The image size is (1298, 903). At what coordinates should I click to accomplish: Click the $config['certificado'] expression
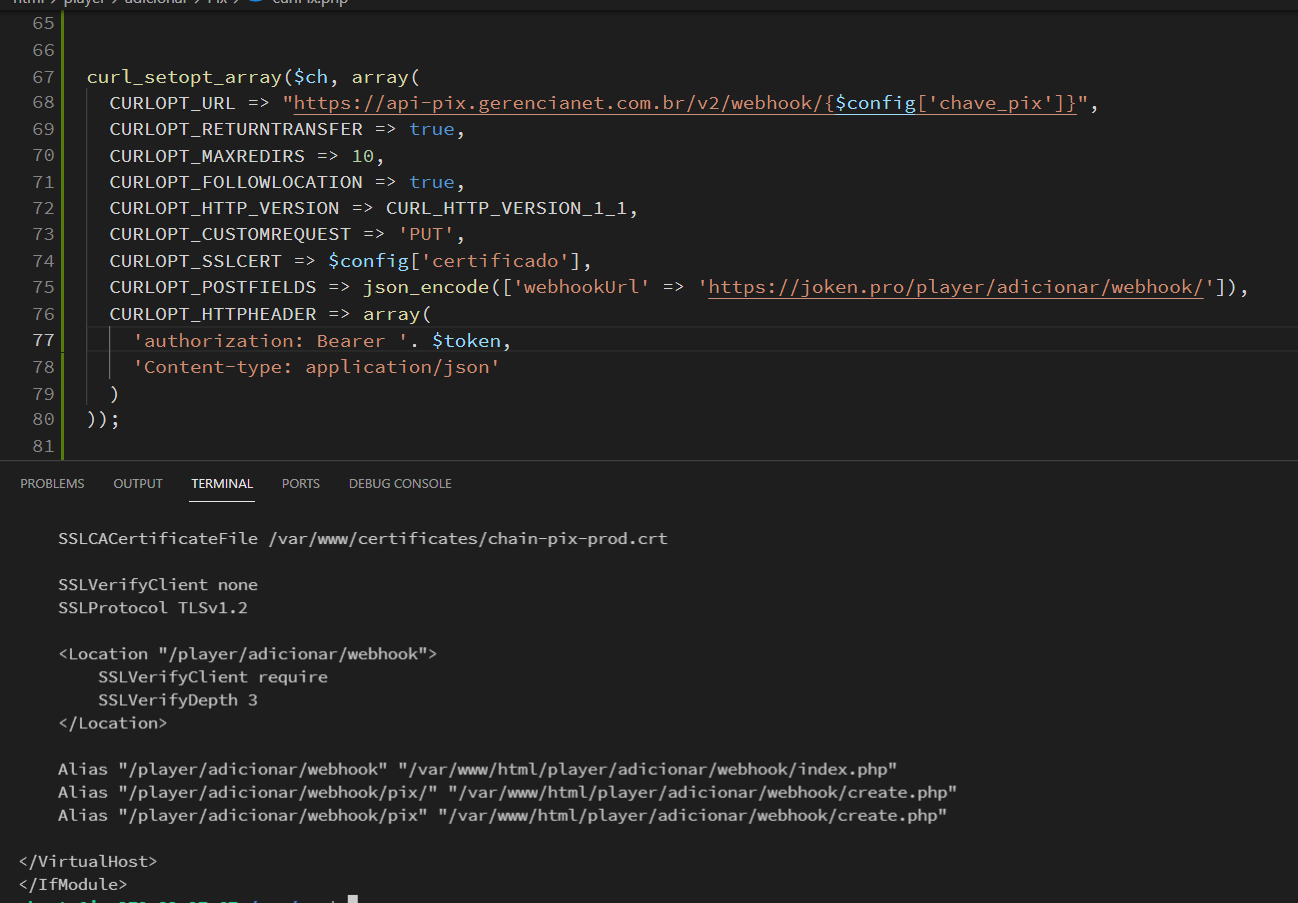pyautogui.click(x=455, y=261)
